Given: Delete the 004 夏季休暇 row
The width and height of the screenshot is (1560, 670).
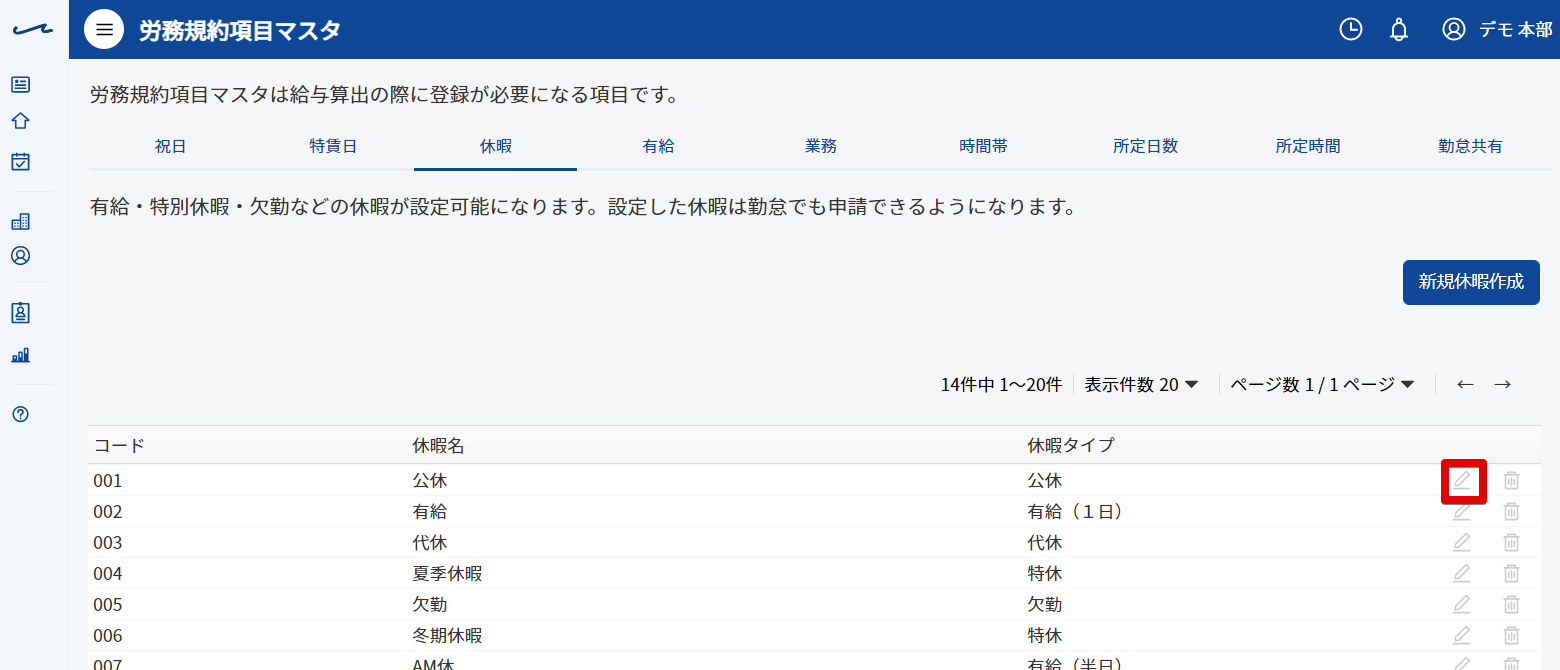Looking at the screenshot, I should (1512, 573).
